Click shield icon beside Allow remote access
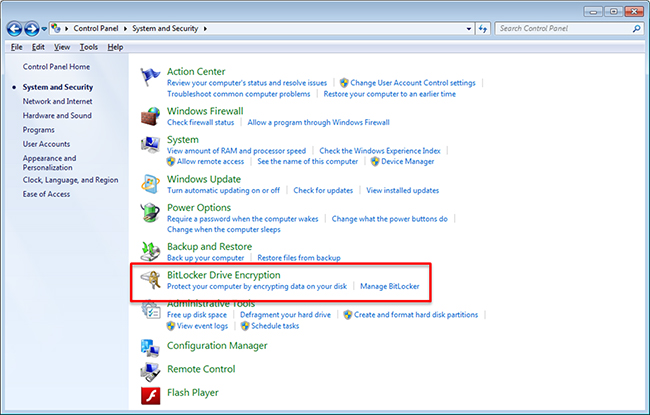The height and width of the screenshot is (415, 650). (x=170, y=161)
